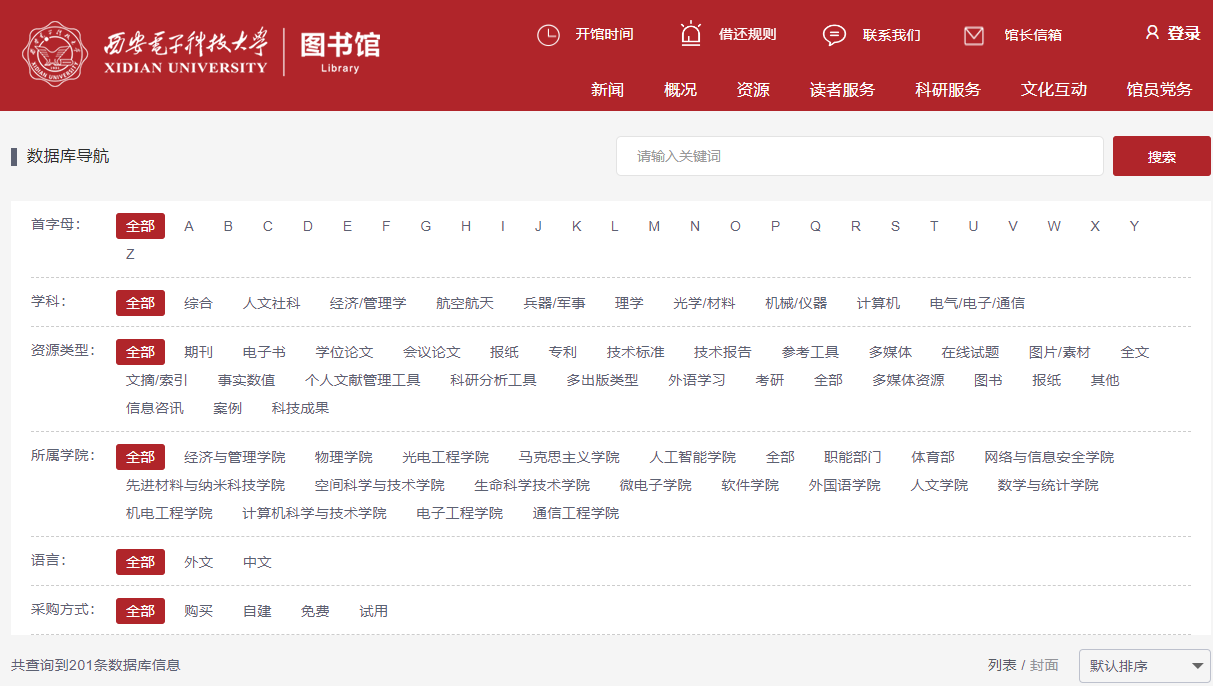Screen dimensions: 1213x686
Task: Open the 默认排序 sort dropdown
Action: pos(1144,666)
